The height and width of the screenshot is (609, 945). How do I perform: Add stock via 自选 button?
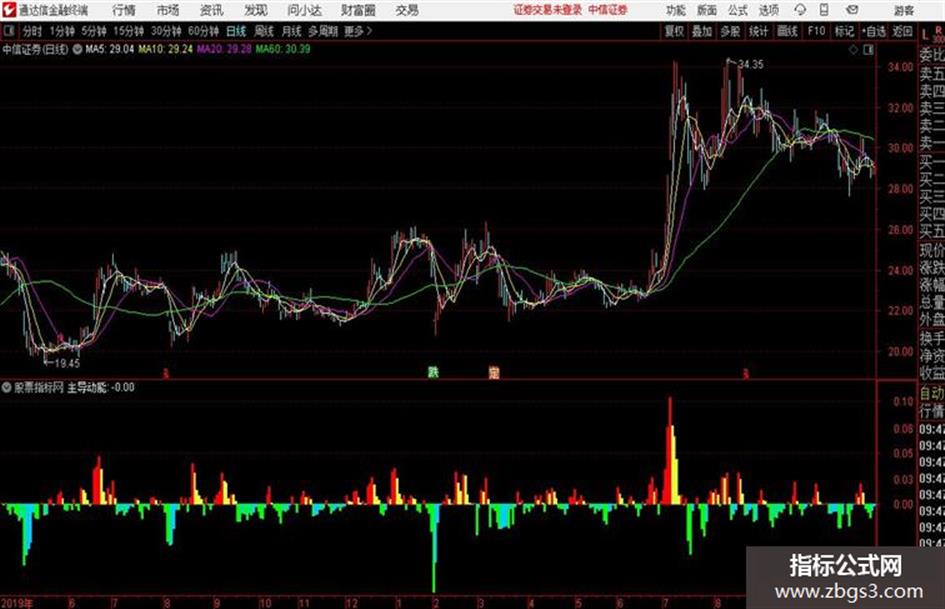[x=873, y=31]
